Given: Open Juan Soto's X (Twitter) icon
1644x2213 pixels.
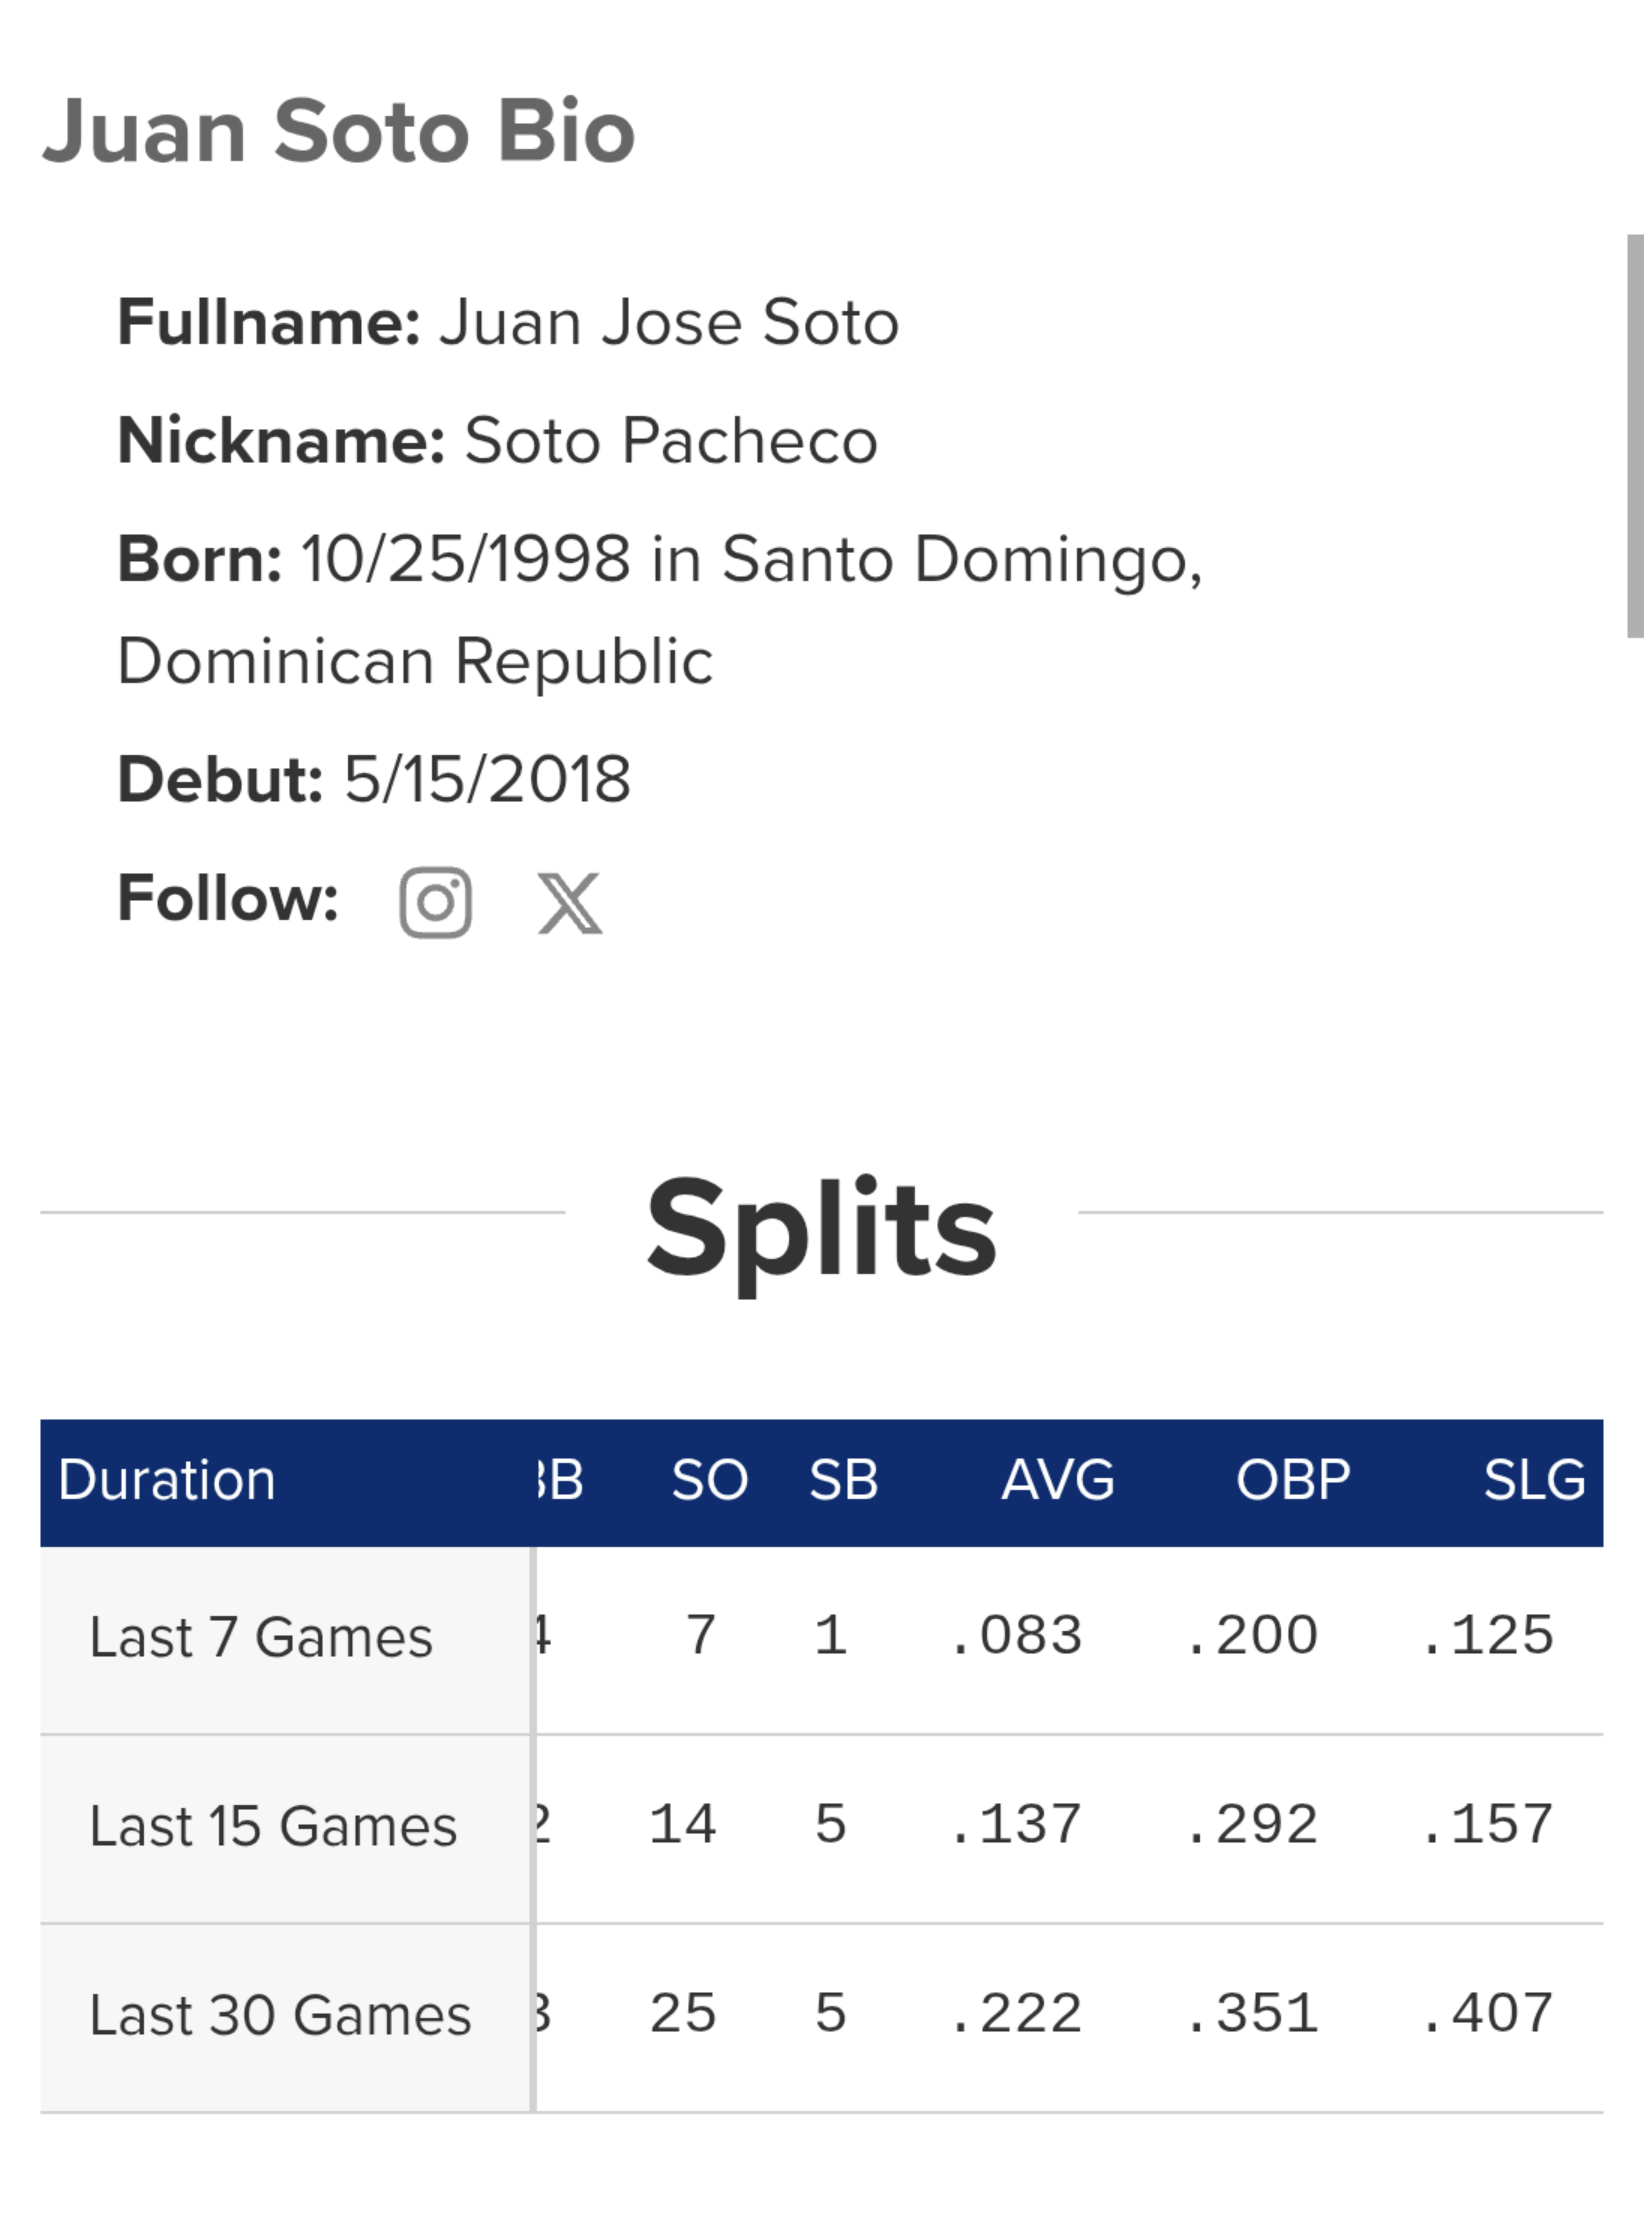Looking at the screenshot, I should click(x=570, y=902).
